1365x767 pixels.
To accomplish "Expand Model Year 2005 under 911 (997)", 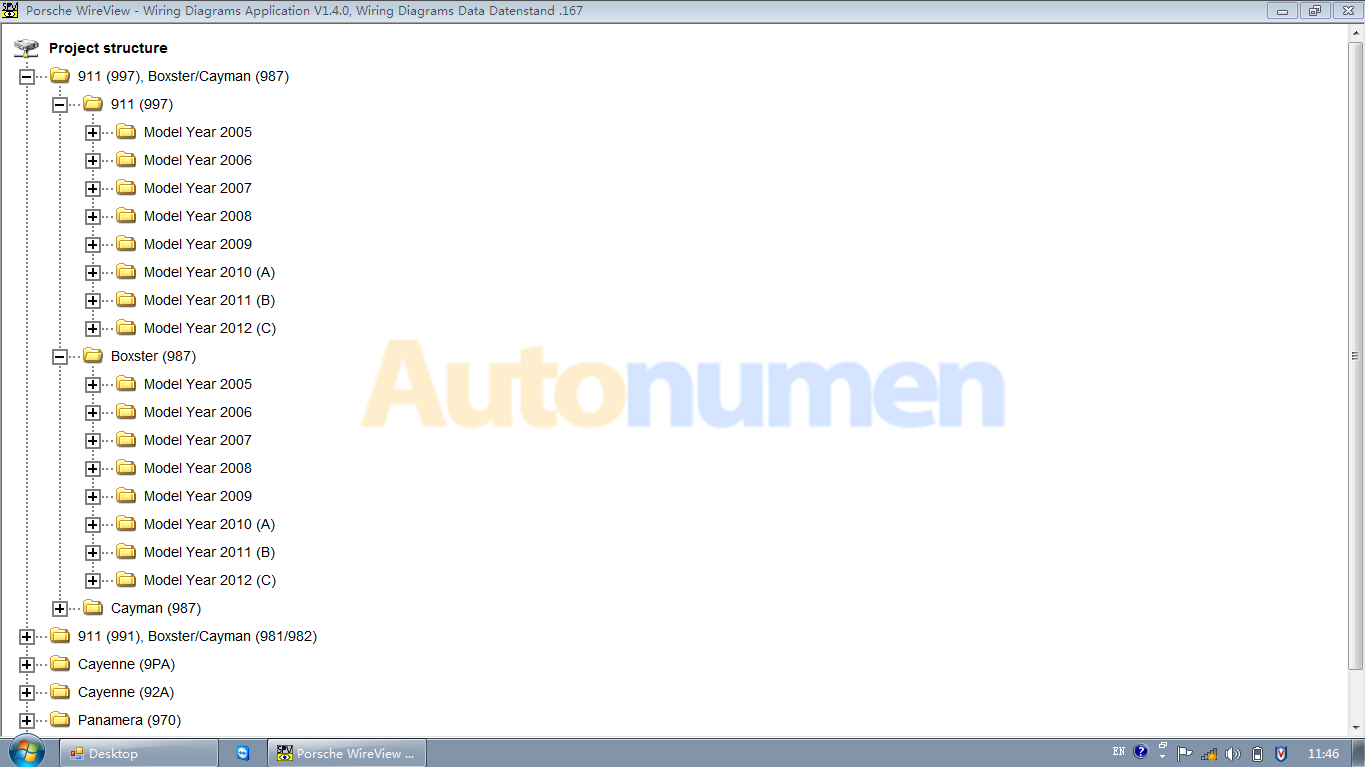I will [x=93, y=132].
